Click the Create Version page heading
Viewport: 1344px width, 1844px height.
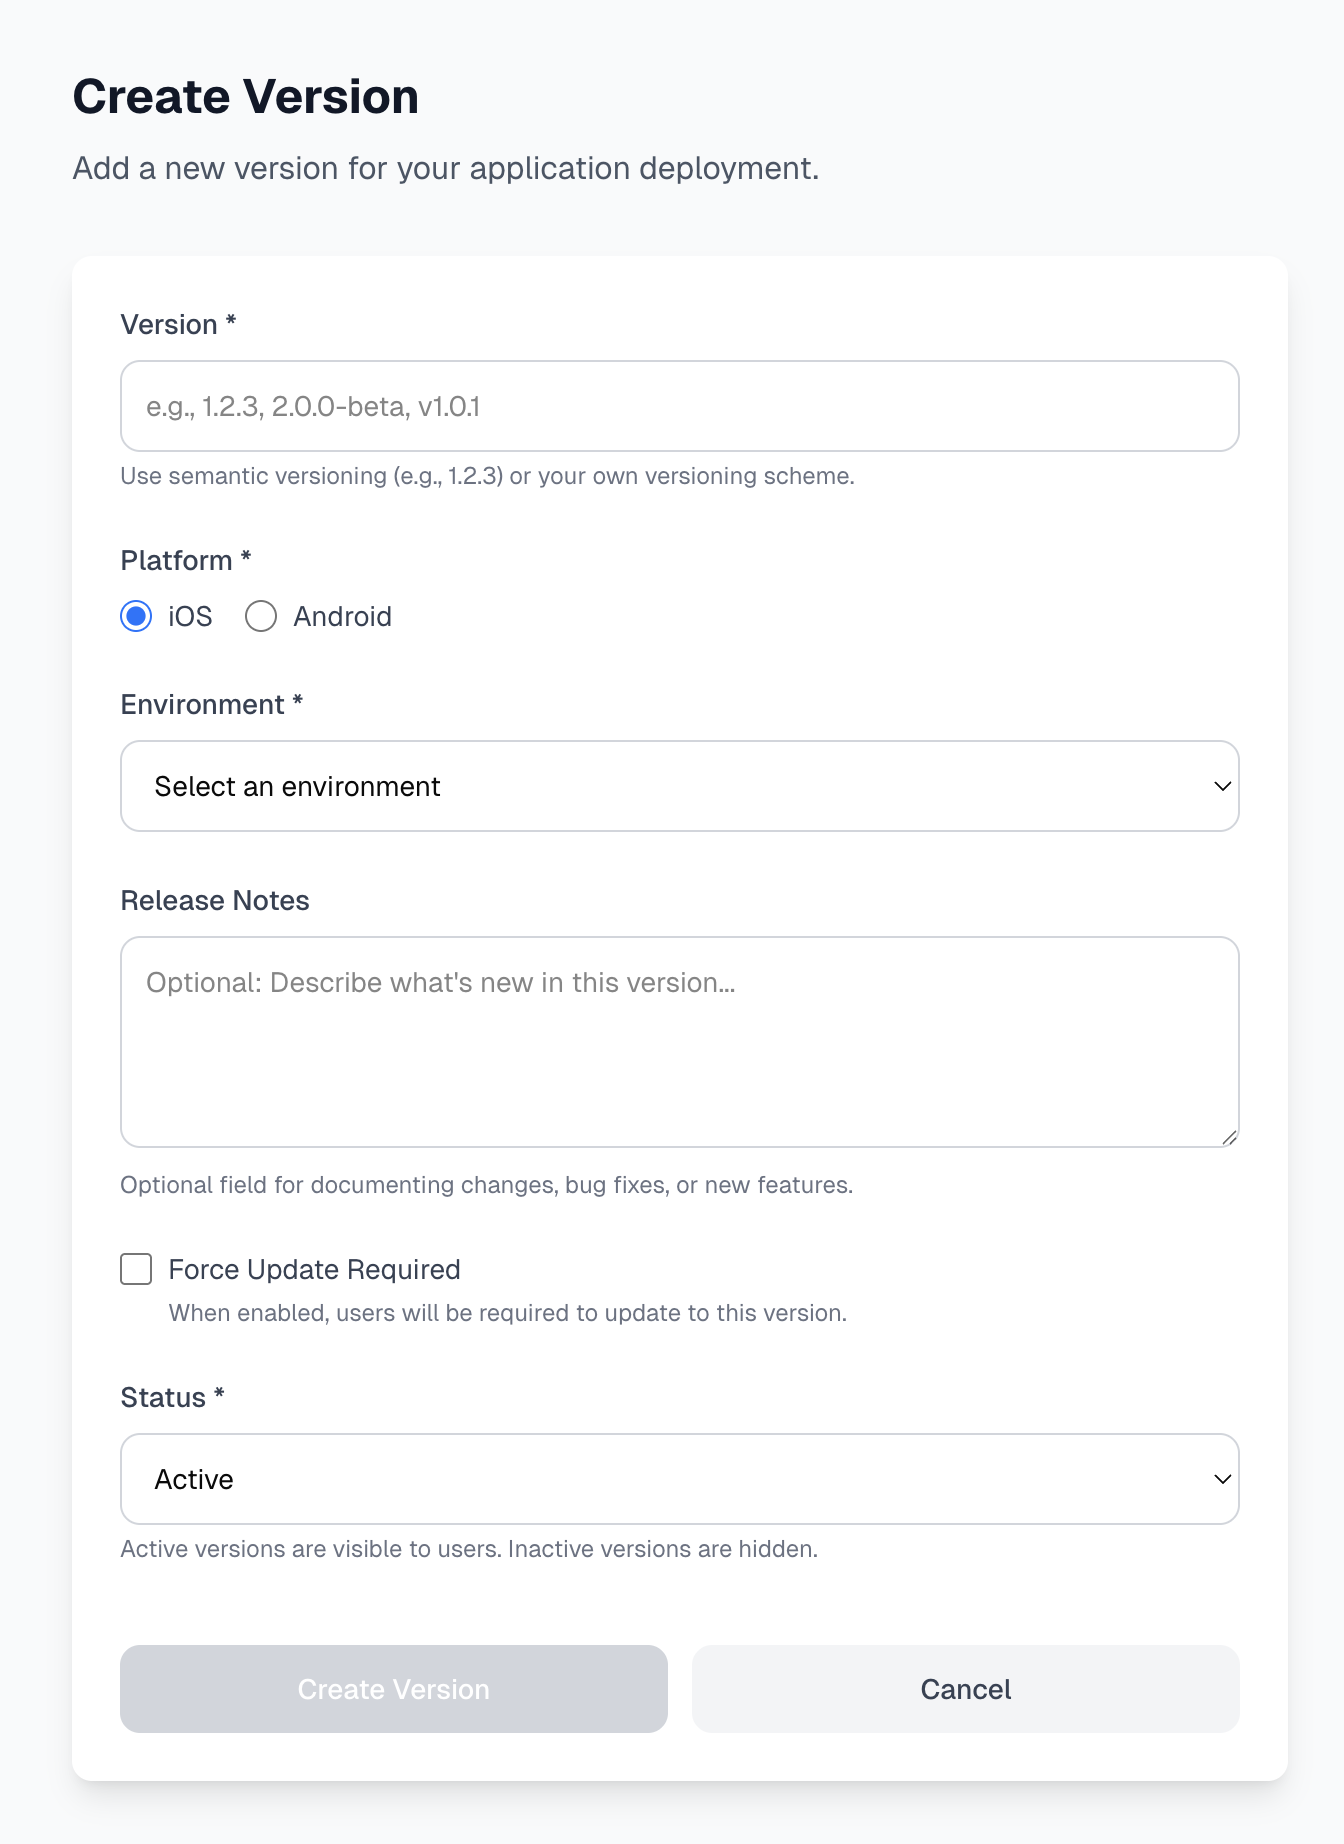[245, 96]
